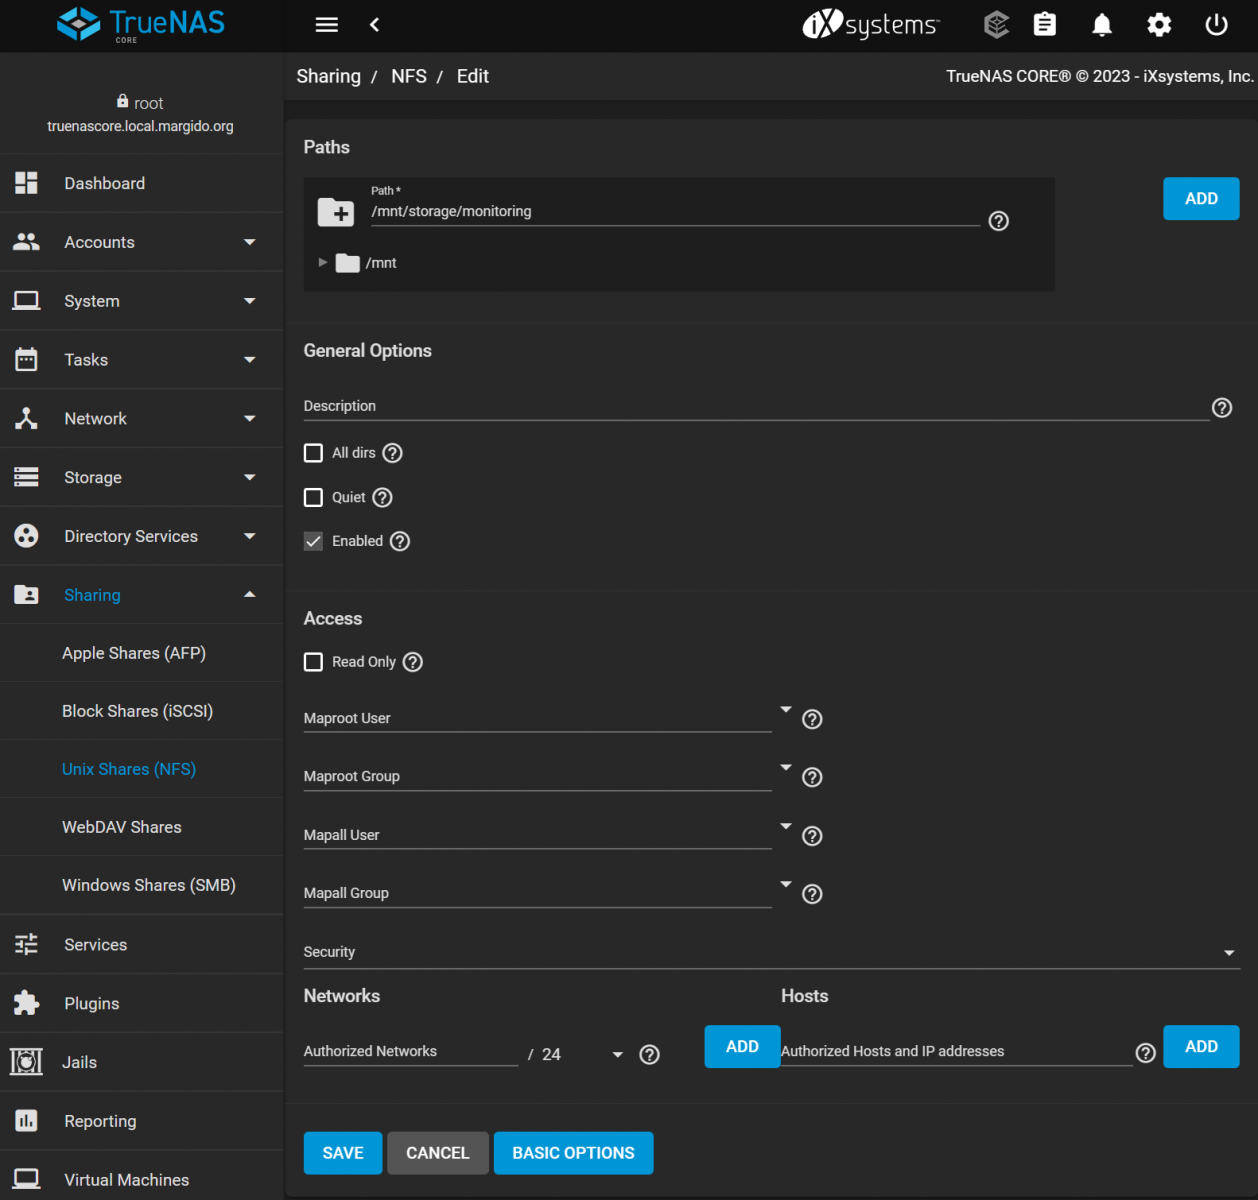Show help for Maproot User
This screenshot has height=1200, width=1258.
(x=813, y=719)
